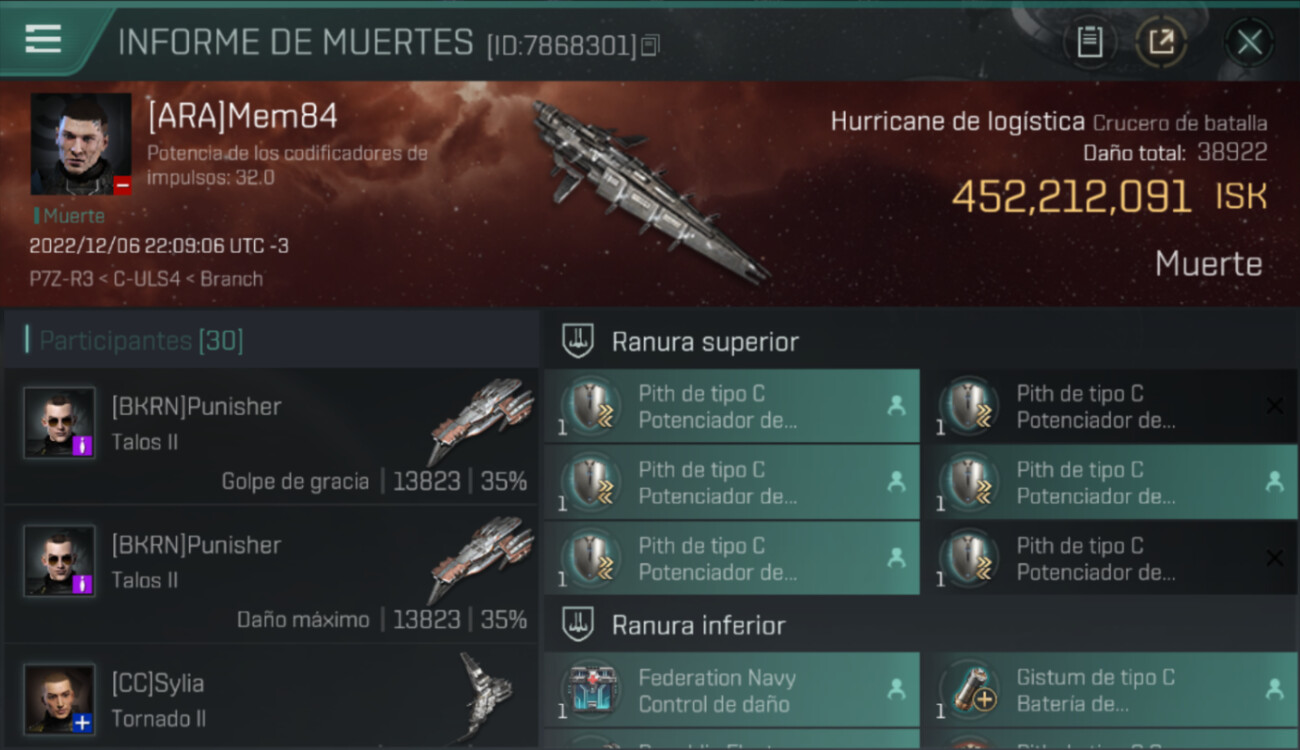Close the Informe de Muertes window
This screenshot has width=1300, height=750.
pyautogui.click(x=1249, y=42)
